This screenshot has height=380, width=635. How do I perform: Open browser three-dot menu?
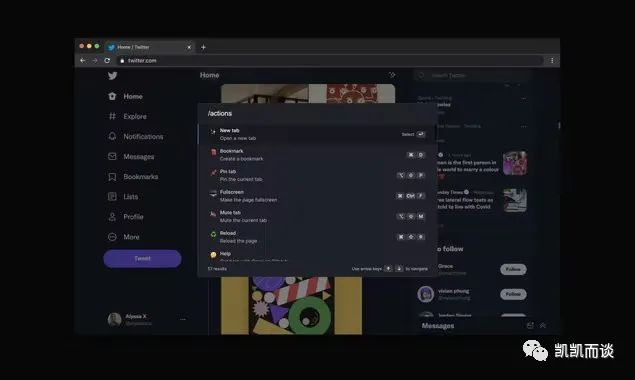552,60
